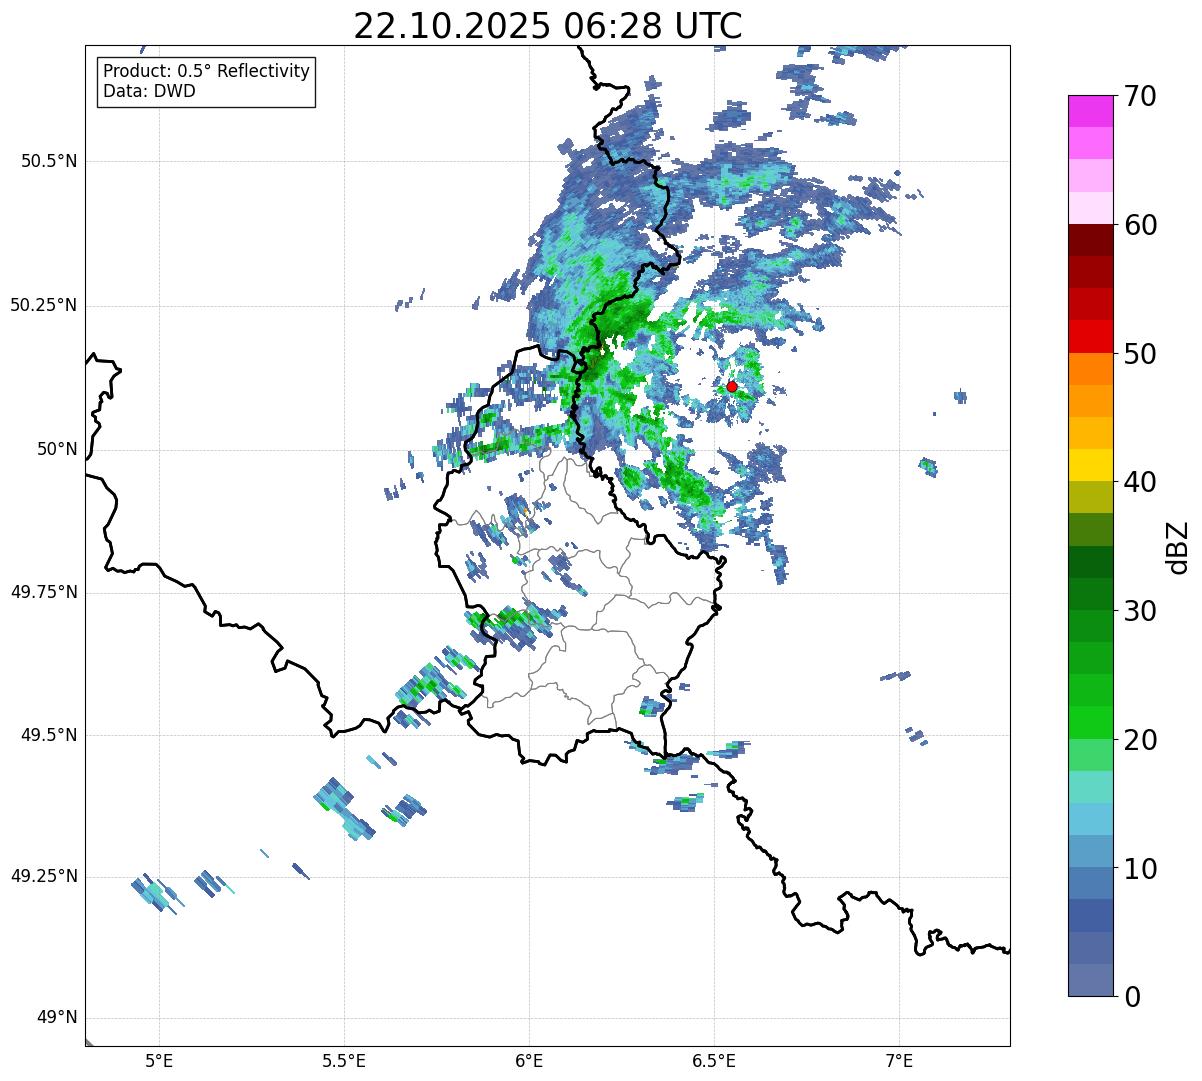The height and width of the screenshot is (1081, 1202).
Task: Click the 50.25°N latitude tick label
Action: coord(43,305)
